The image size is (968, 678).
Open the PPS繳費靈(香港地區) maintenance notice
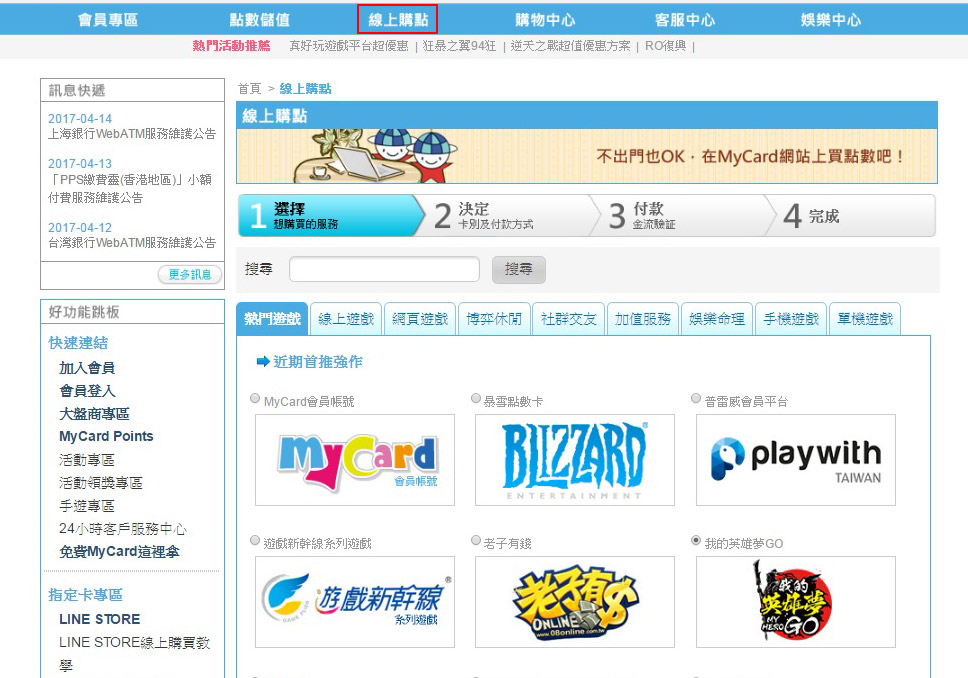click(130, 188)
